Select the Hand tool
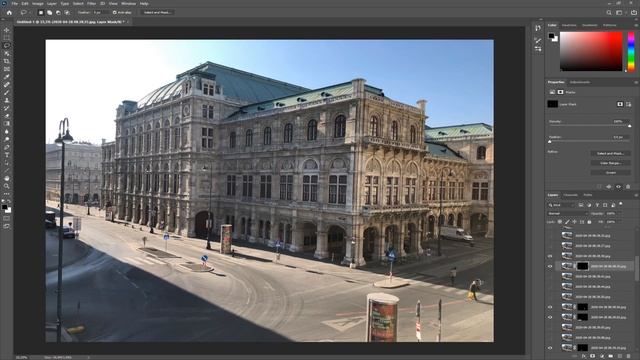The width and height of the screenshot is (640, 360). tap(7, 178)
